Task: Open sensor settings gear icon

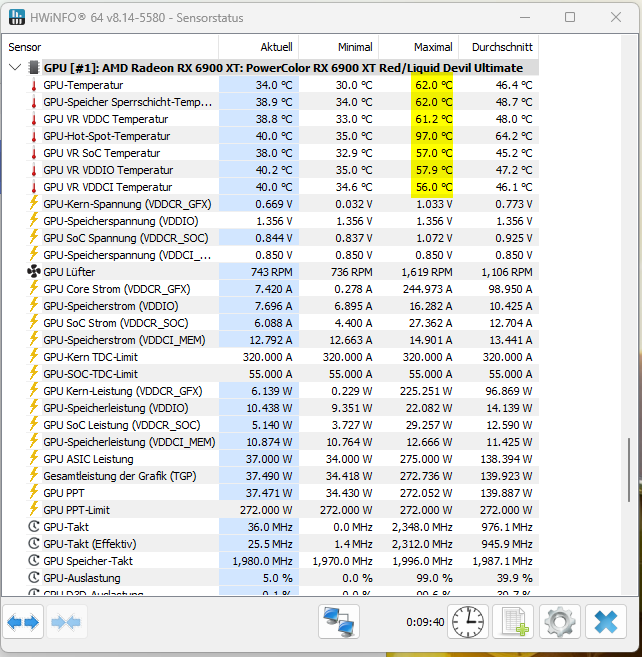Action: (559, 621)
